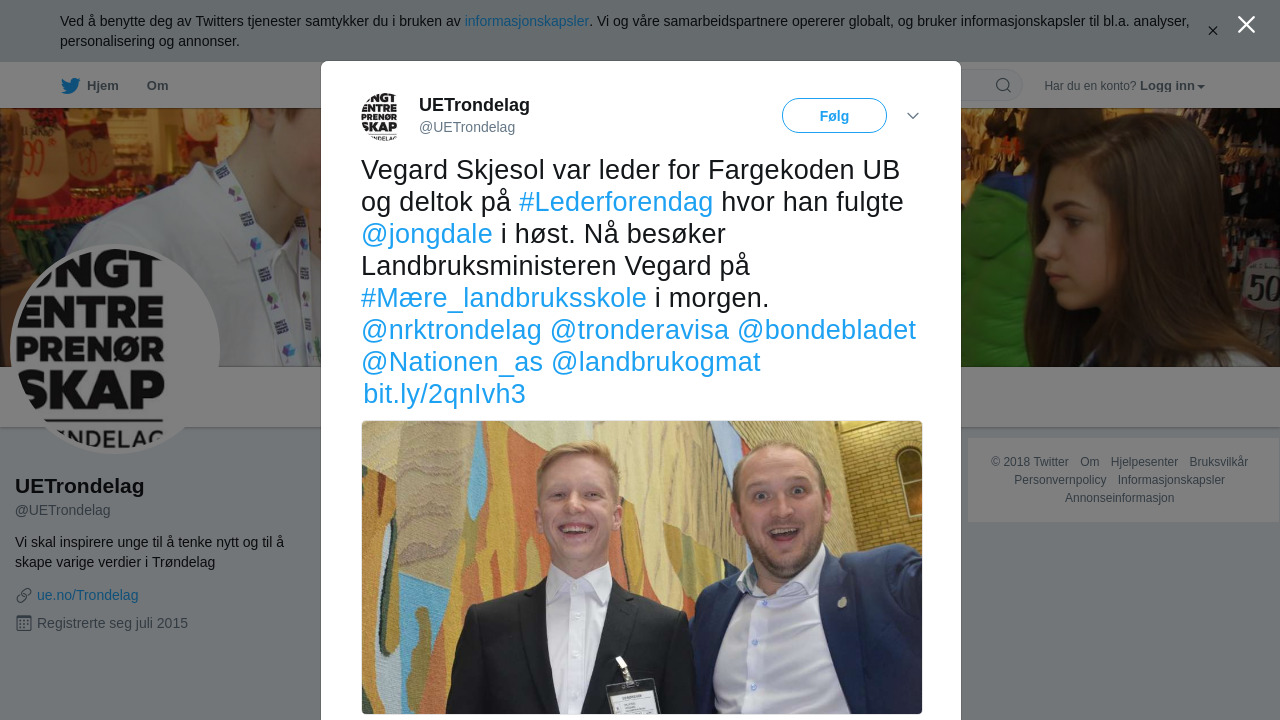Image resolution: width=1280 pixels, height=720 pixels.
Task: Close the tweet overlay with large X
Action: (x=1246, y=24)
